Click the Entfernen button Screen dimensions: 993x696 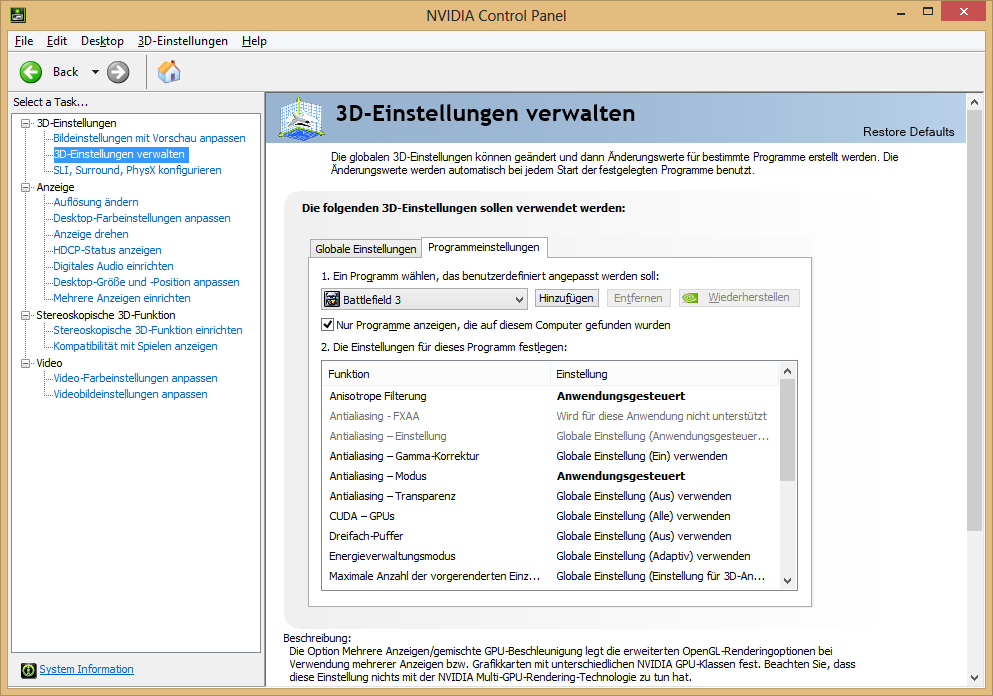(638, 298)
